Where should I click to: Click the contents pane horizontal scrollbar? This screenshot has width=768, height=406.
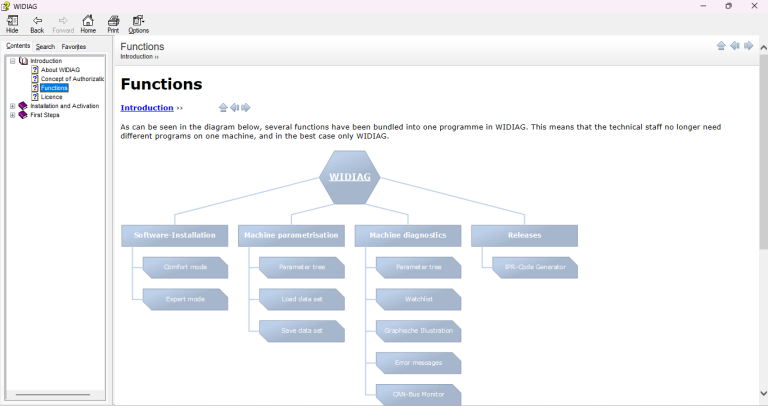(52, 394)
